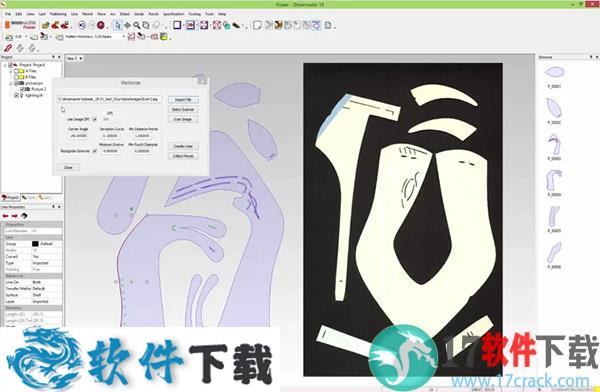Open the Punch menu
600x392 pixels.
click(x=153, y=14)
